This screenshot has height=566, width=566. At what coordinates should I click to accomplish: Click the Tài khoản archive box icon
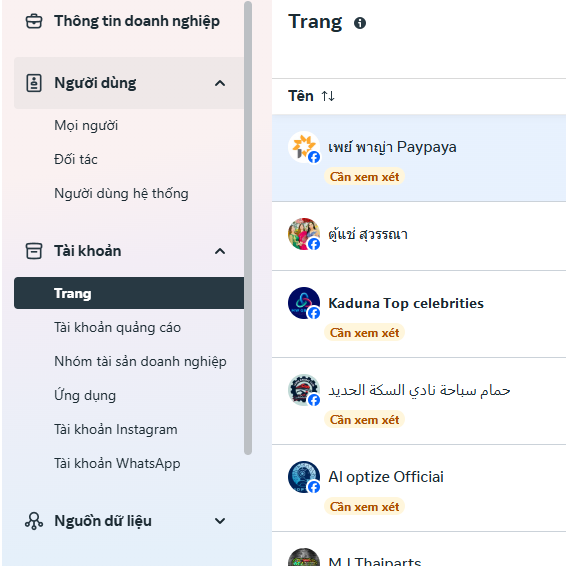click(34, 251)
